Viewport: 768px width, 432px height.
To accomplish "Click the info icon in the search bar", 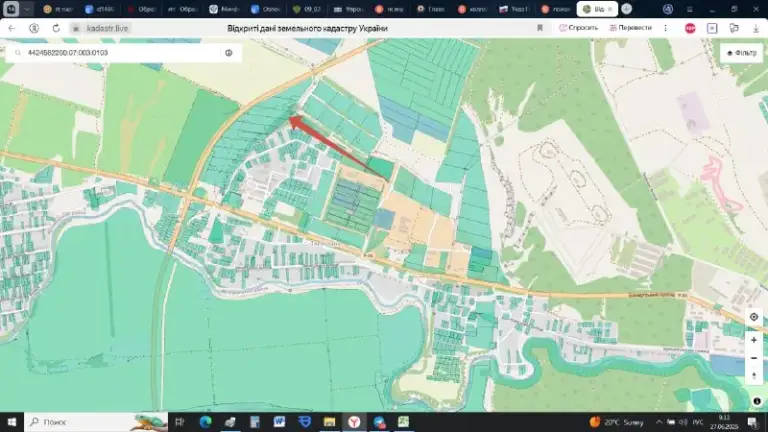I will pos(229,52).
